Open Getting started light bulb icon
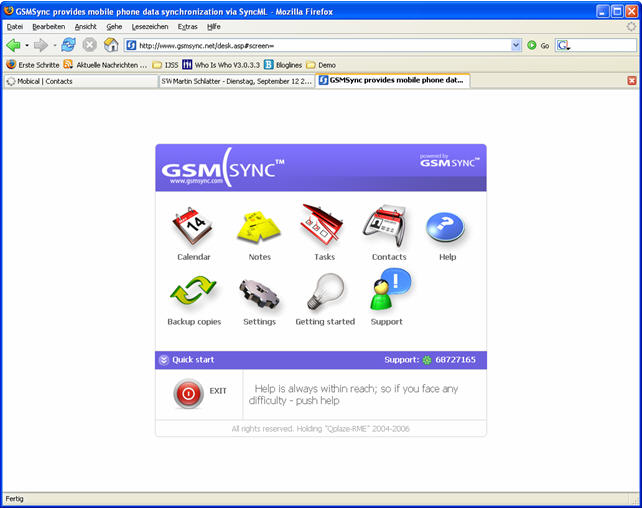The height and width of the screenshot is (509, 642). (x=326, y=292)
